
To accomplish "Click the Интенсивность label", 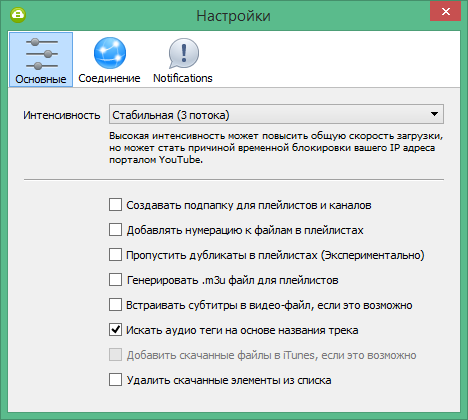I will click(62, 115).
